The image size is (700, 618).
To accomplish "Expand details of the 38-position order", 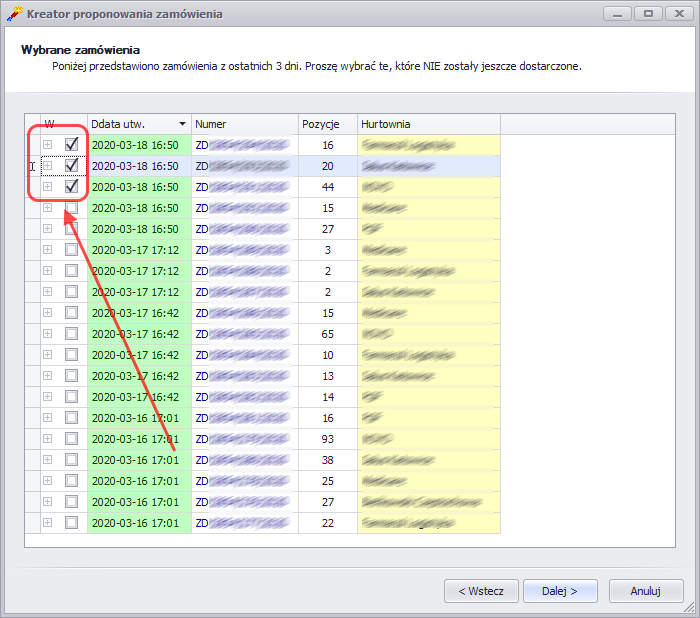I will tap(47, 459).
